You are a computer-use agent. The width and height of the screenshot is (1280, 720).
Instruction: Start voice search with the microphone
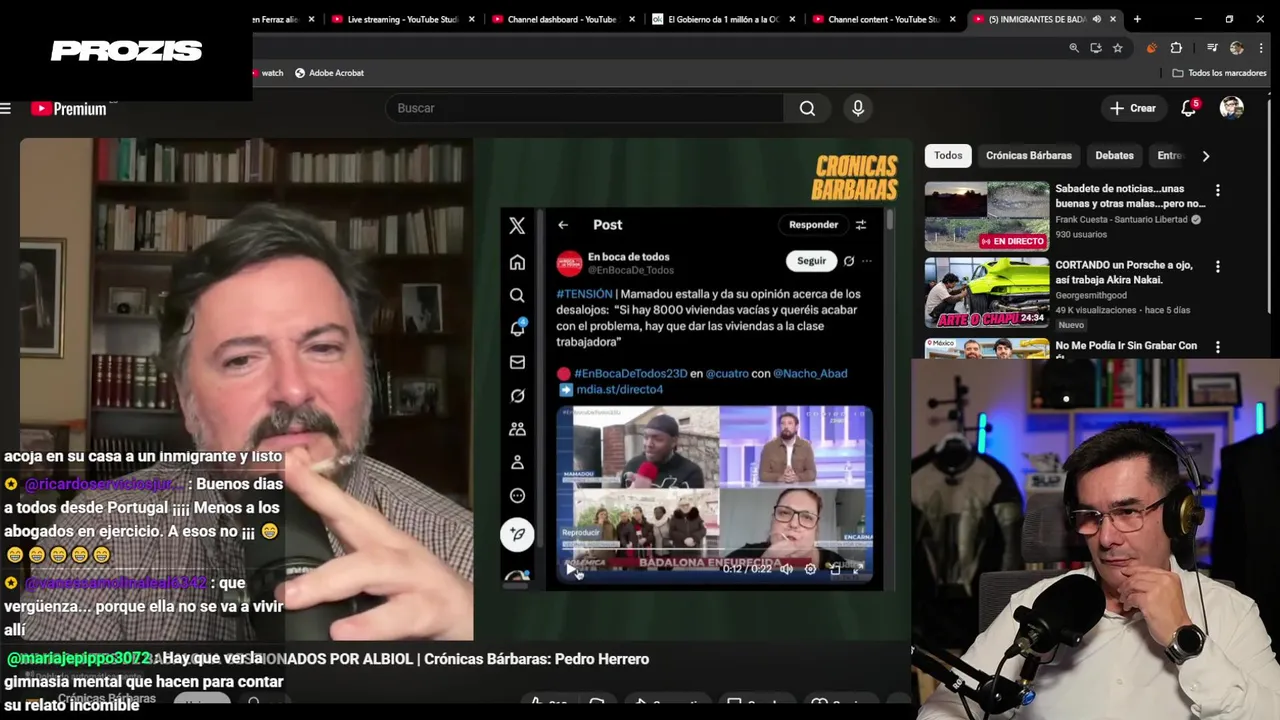tap(857, 108)
